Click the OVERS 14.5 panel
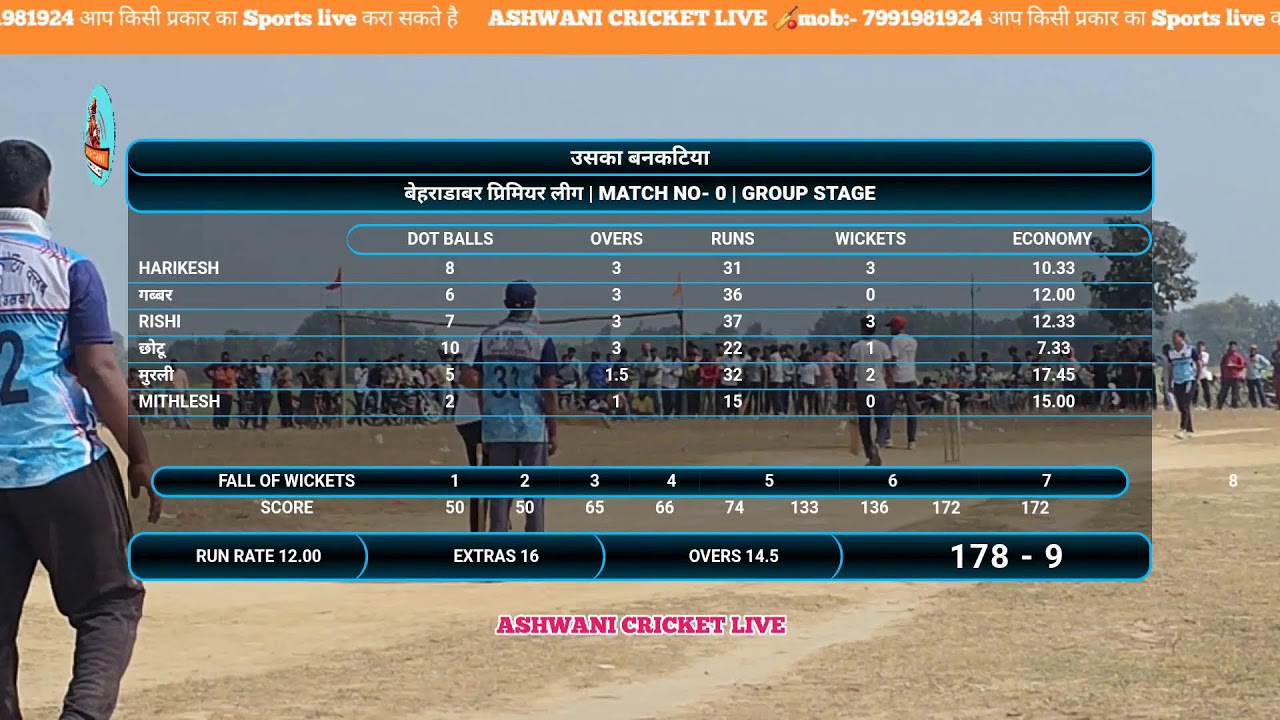 (x=723, y=556)
